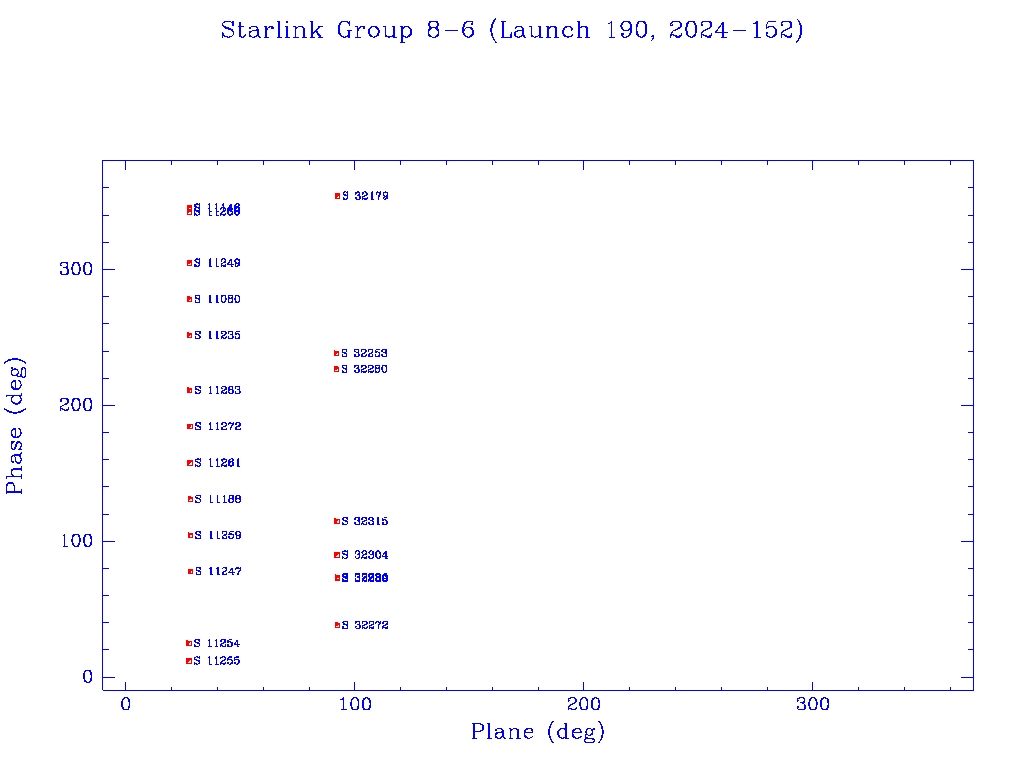
Task: Select the 'S 11261' data label
Action: (217, 463)
